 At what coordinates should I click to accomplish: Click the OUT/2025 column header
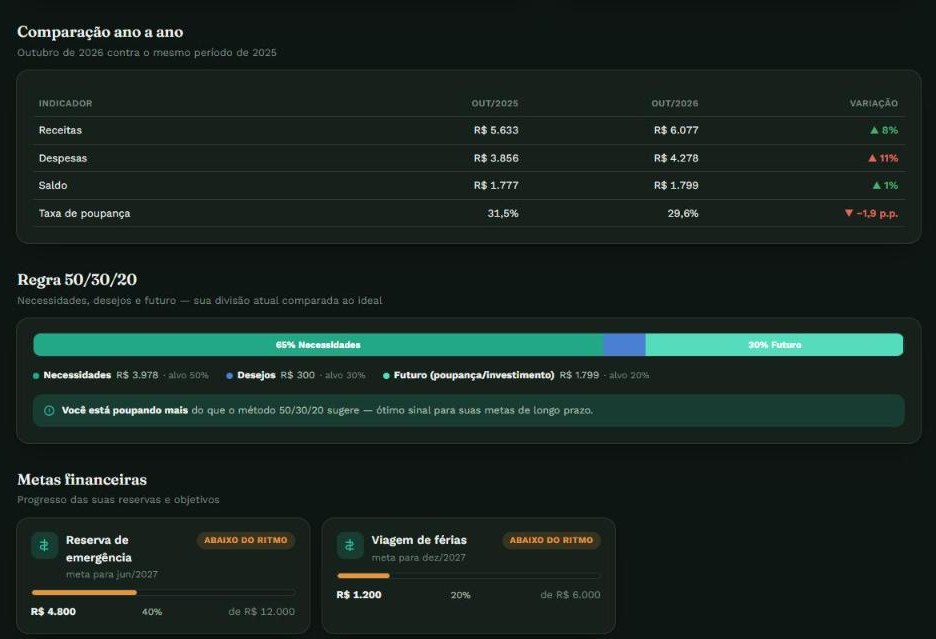(495, 103)
